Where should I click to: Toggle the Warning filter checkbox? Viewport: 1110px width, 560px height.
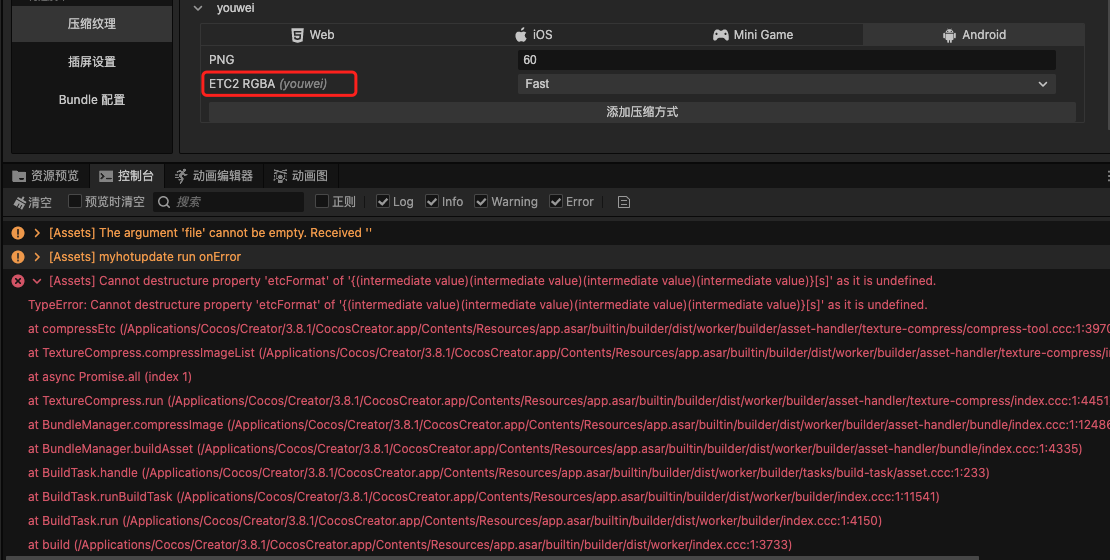481,202
